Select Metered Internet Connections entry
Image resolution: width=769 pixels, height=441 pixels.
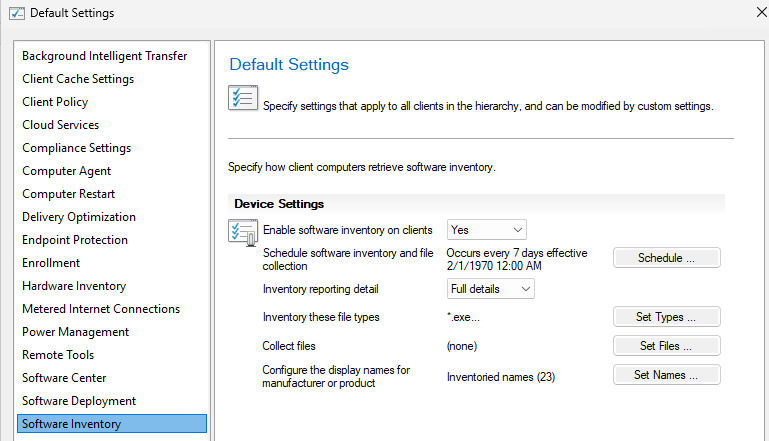(x=101, y=309)
